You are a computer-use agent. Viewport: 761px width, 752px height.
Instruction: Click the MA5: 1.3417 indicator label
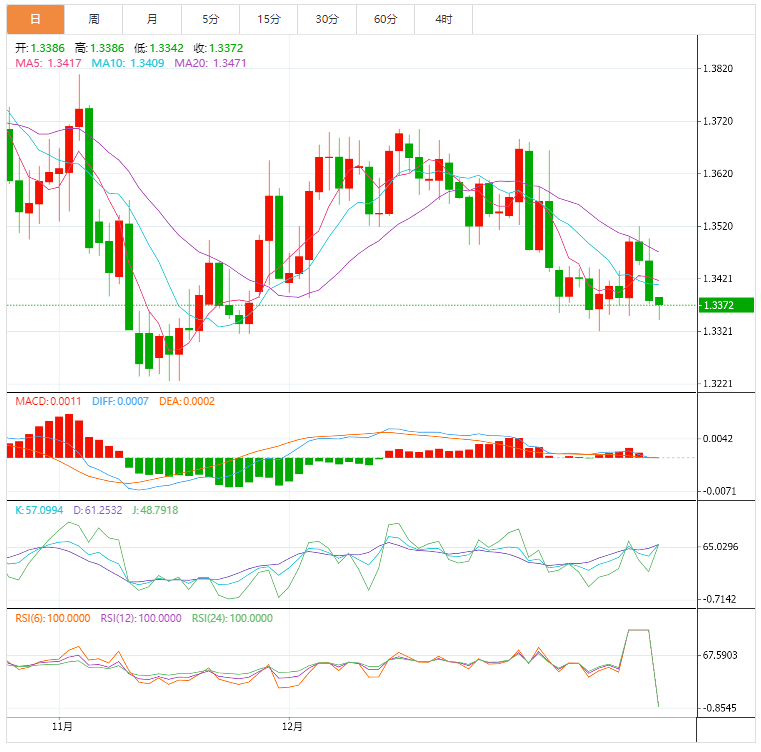point(48,63)
